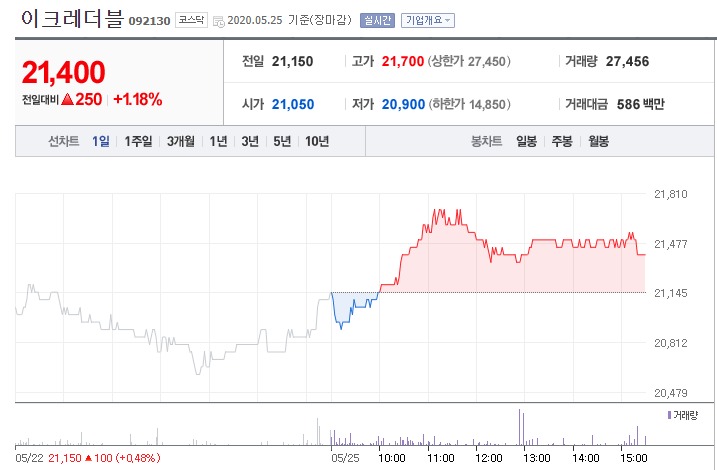
Task: Click the 13:00 time axis label
Action: coord(537,458)
